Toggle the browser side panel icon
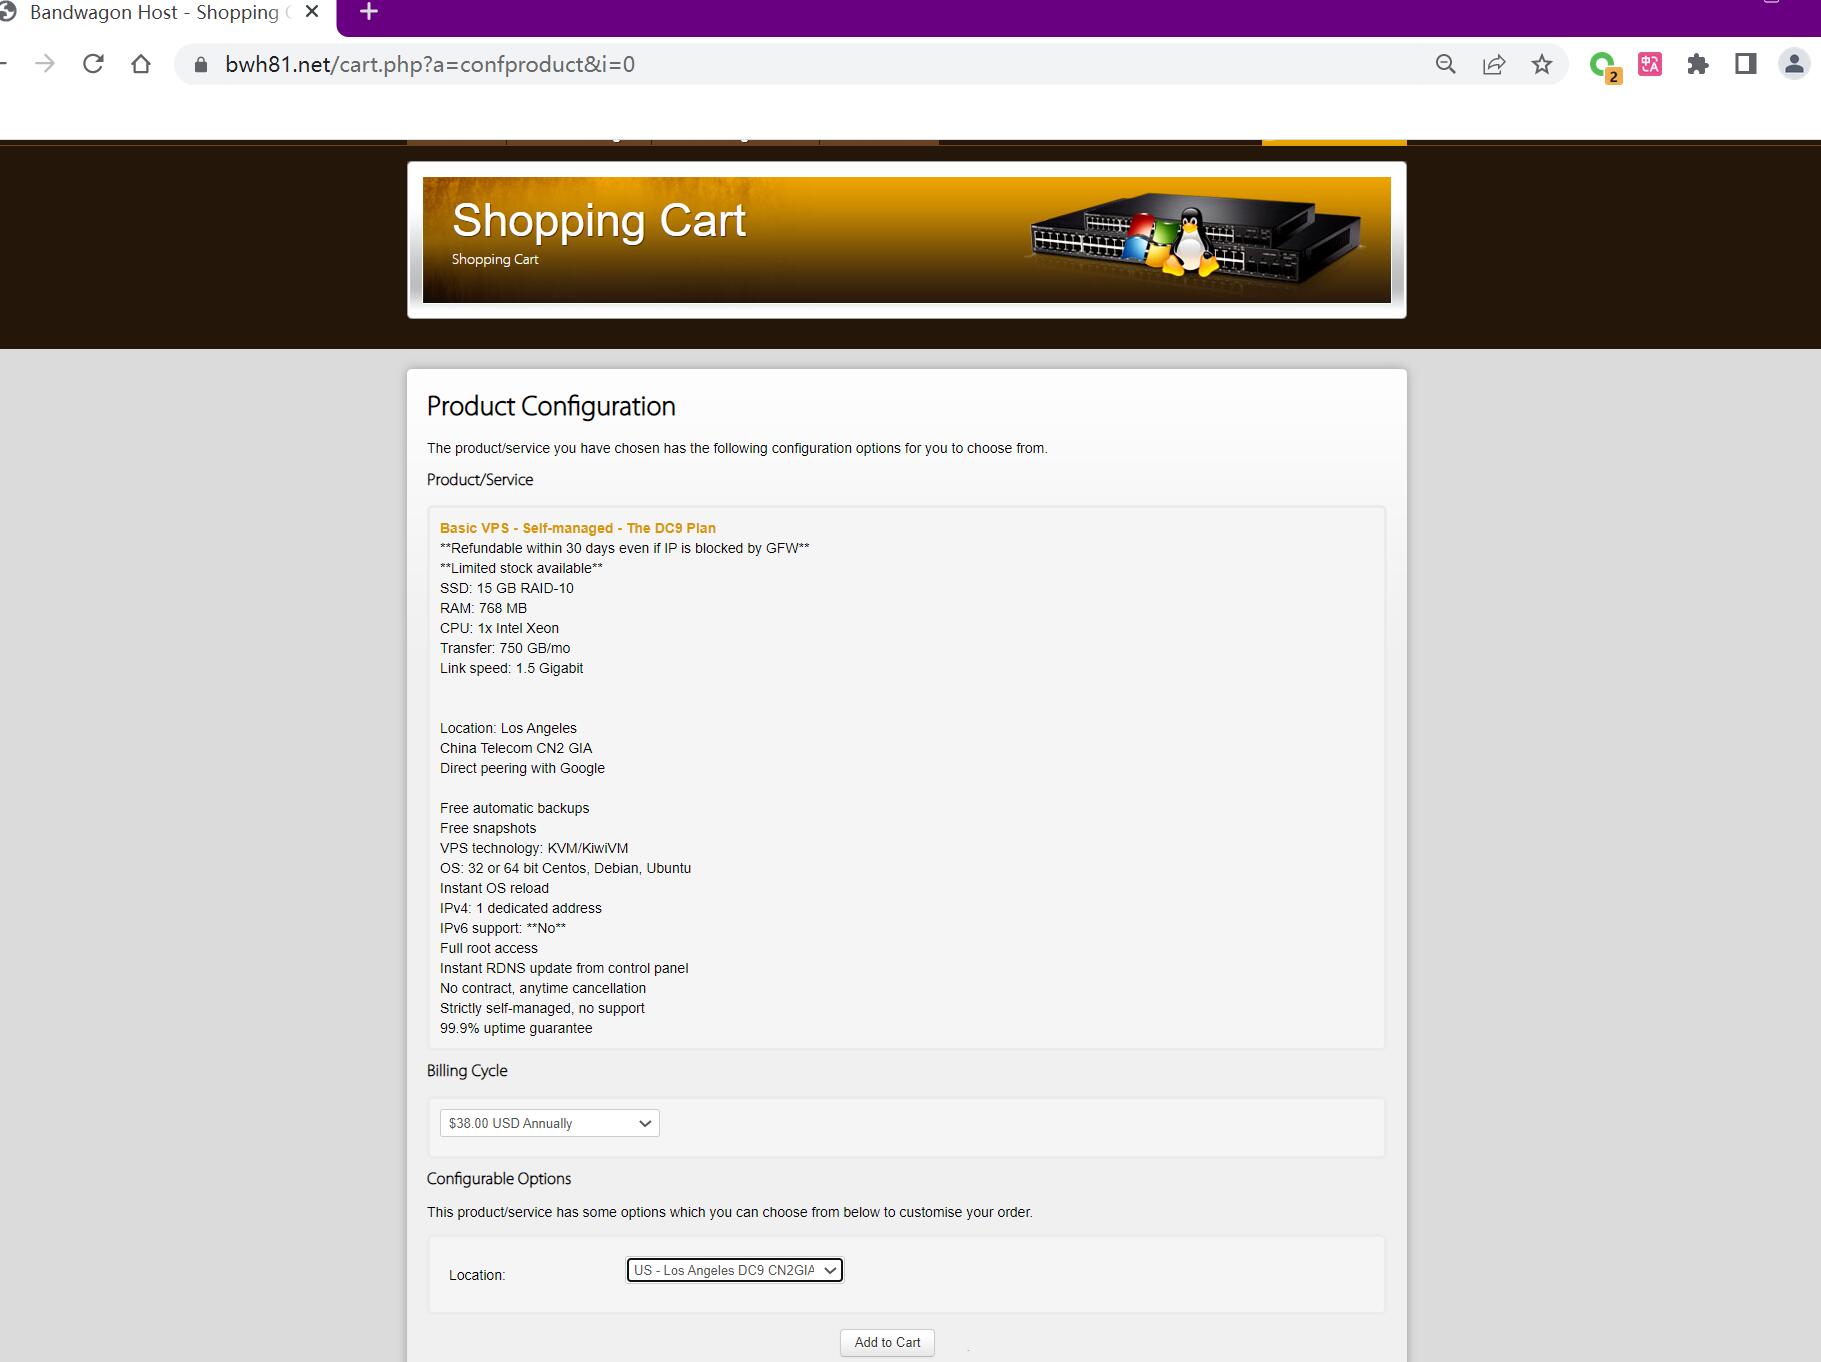The height and width of the screenshot is (1362, 1821). [x=1746, y=64]
